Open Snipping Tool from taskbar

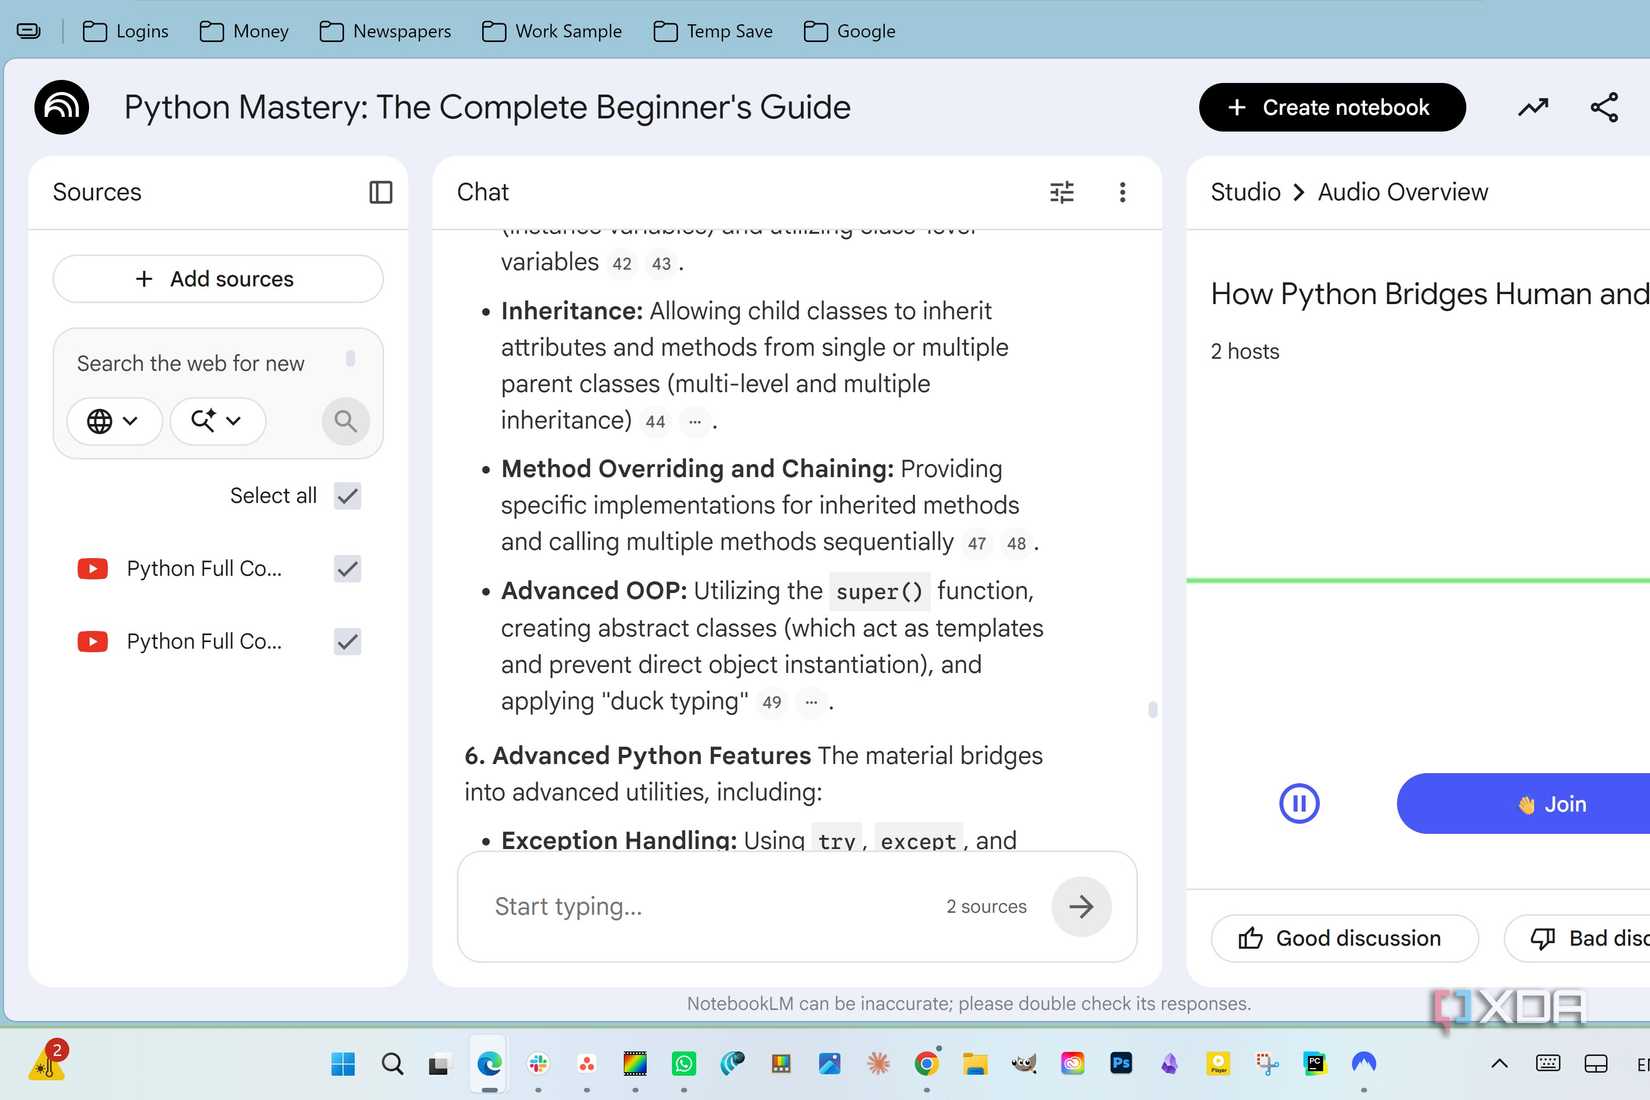click(x=1267, y=1064)
